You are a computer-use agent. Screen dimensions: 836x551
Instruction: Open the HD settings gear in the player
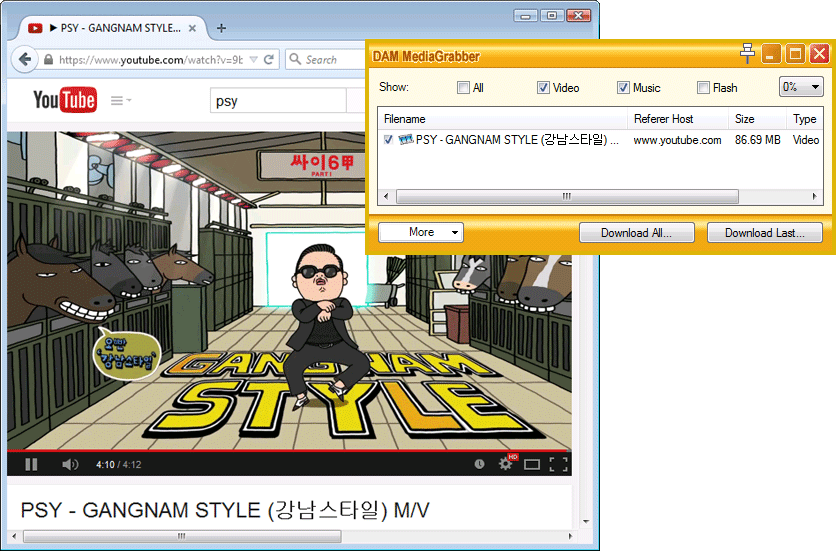coord(505,463)
